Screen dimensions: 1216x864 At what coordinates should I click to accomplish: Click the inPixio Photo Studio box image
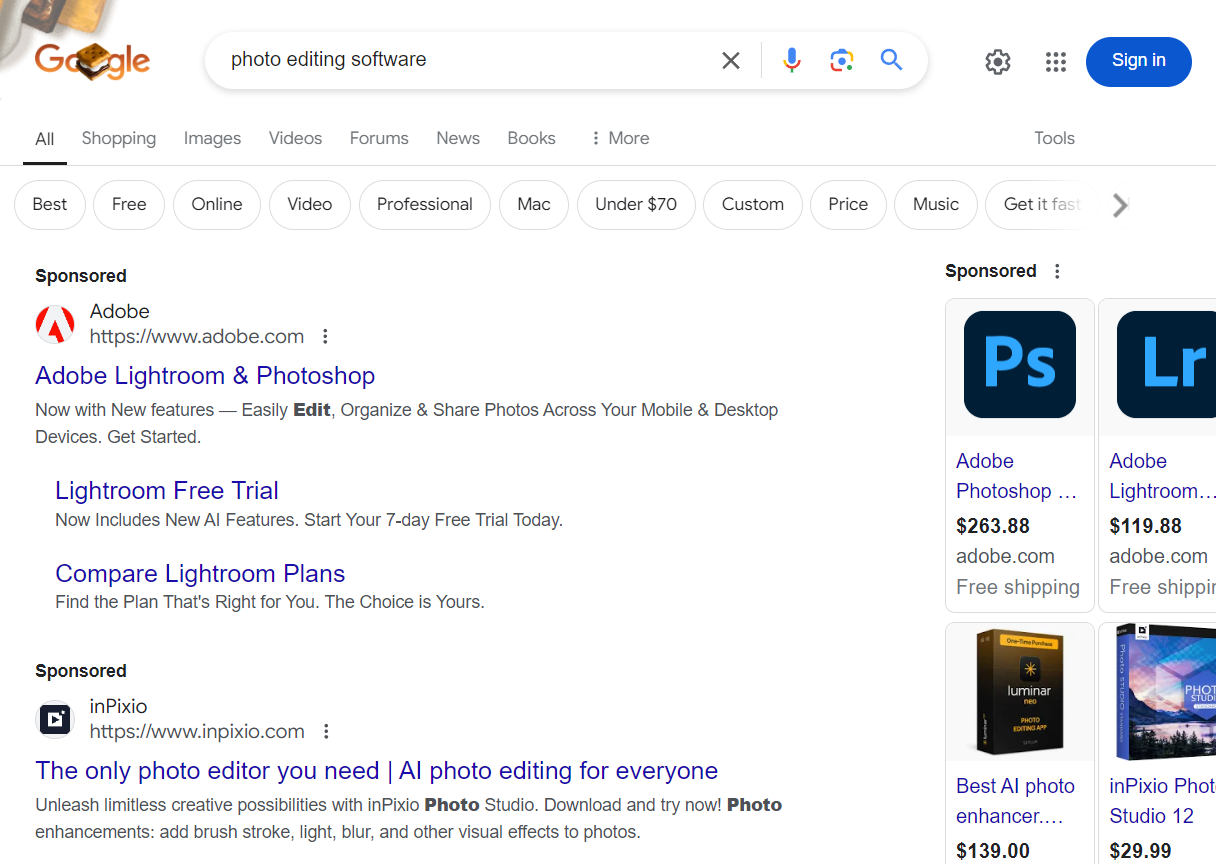1164,692
